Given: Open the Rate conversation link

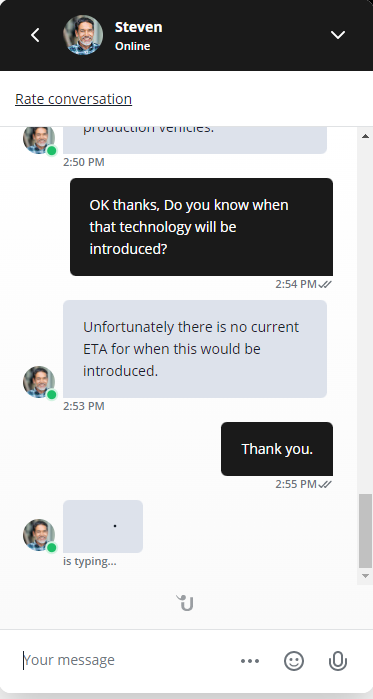Looking at the screenshot, I should [x=74, y=99].
